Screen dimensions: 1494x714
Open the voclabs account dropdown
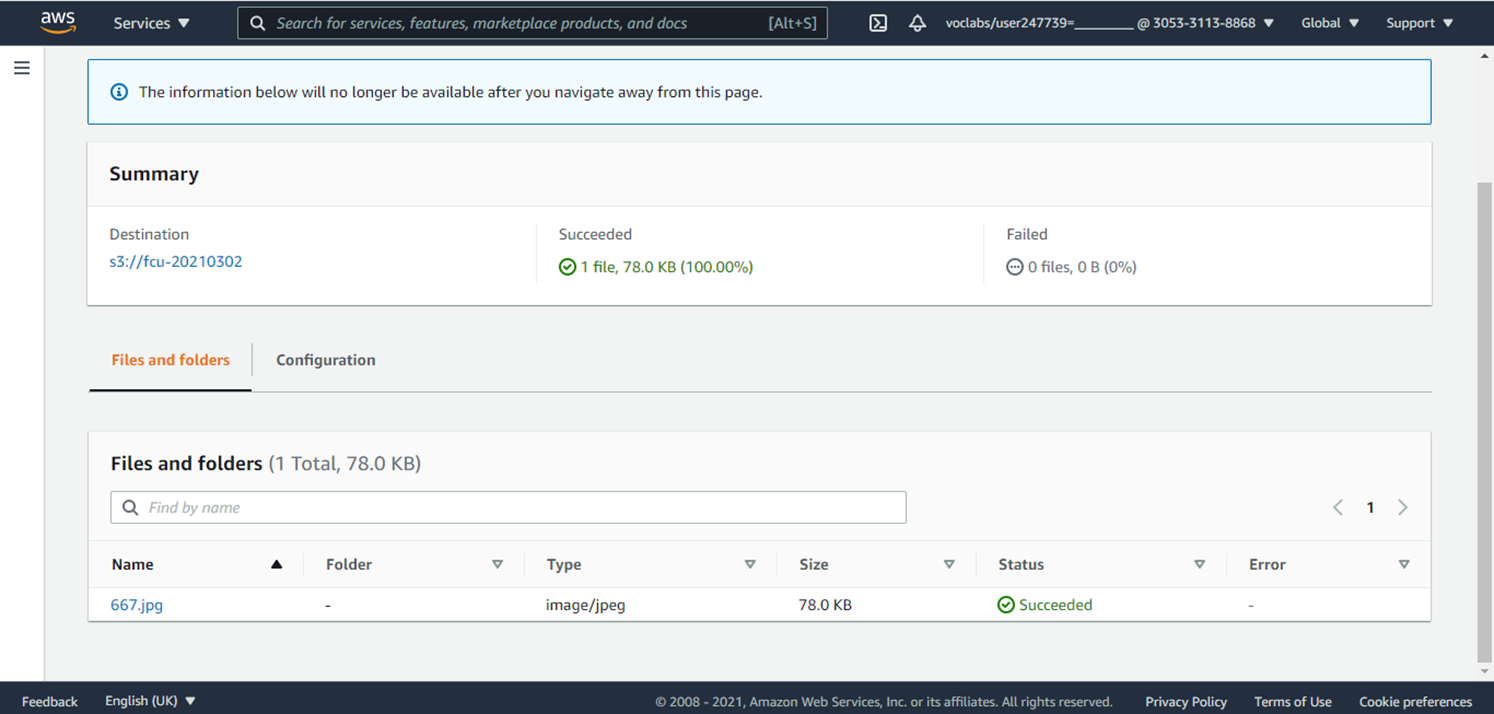1109,23
